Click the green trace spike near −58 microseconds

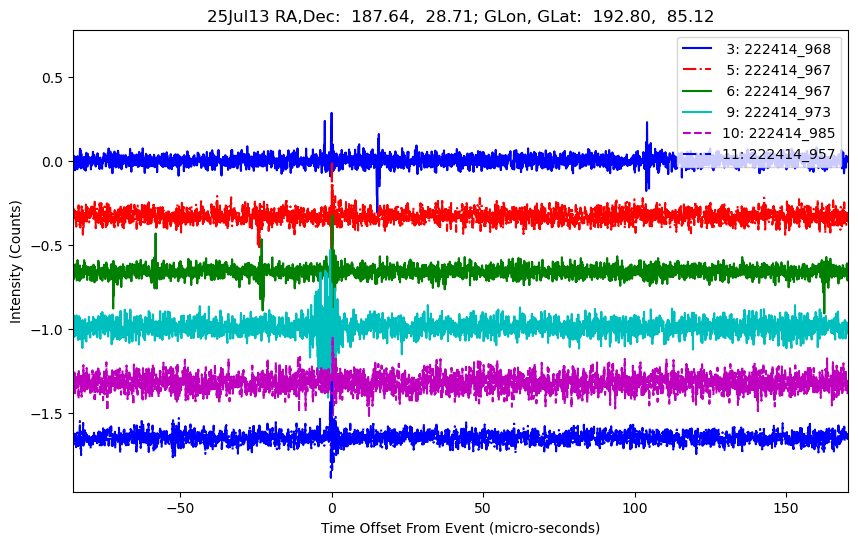155,260
